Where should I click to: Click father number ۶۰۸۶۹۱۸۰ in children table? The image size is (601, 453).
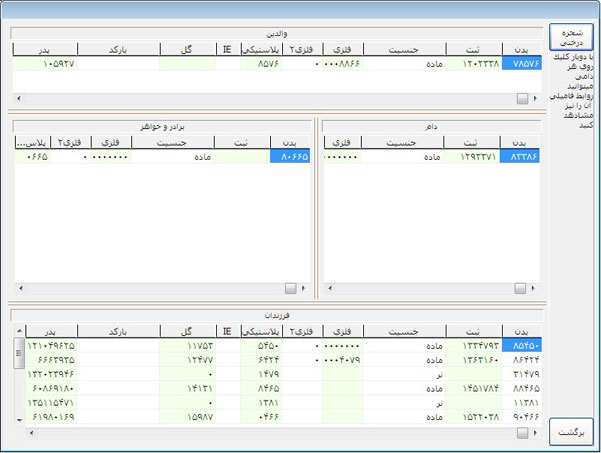51,388
